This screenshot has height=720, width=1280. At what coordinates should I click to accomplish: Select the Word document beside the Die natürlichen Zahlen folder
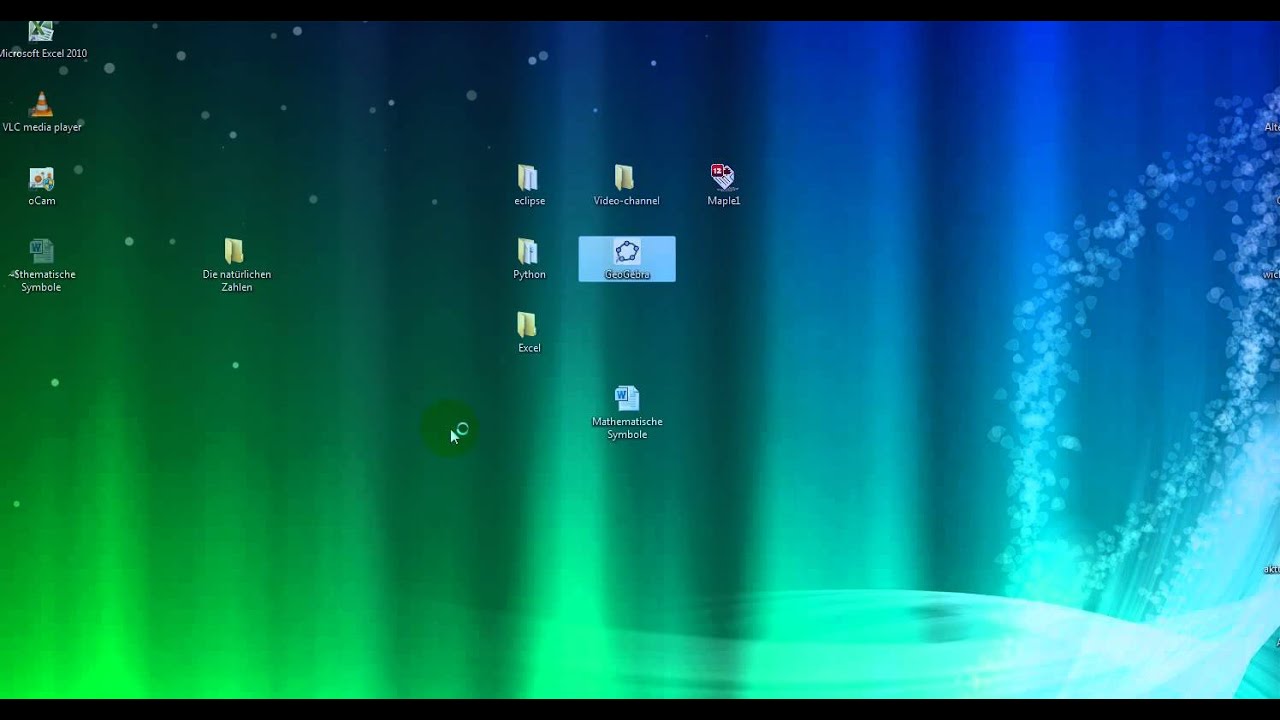click(x=42, y=265)
